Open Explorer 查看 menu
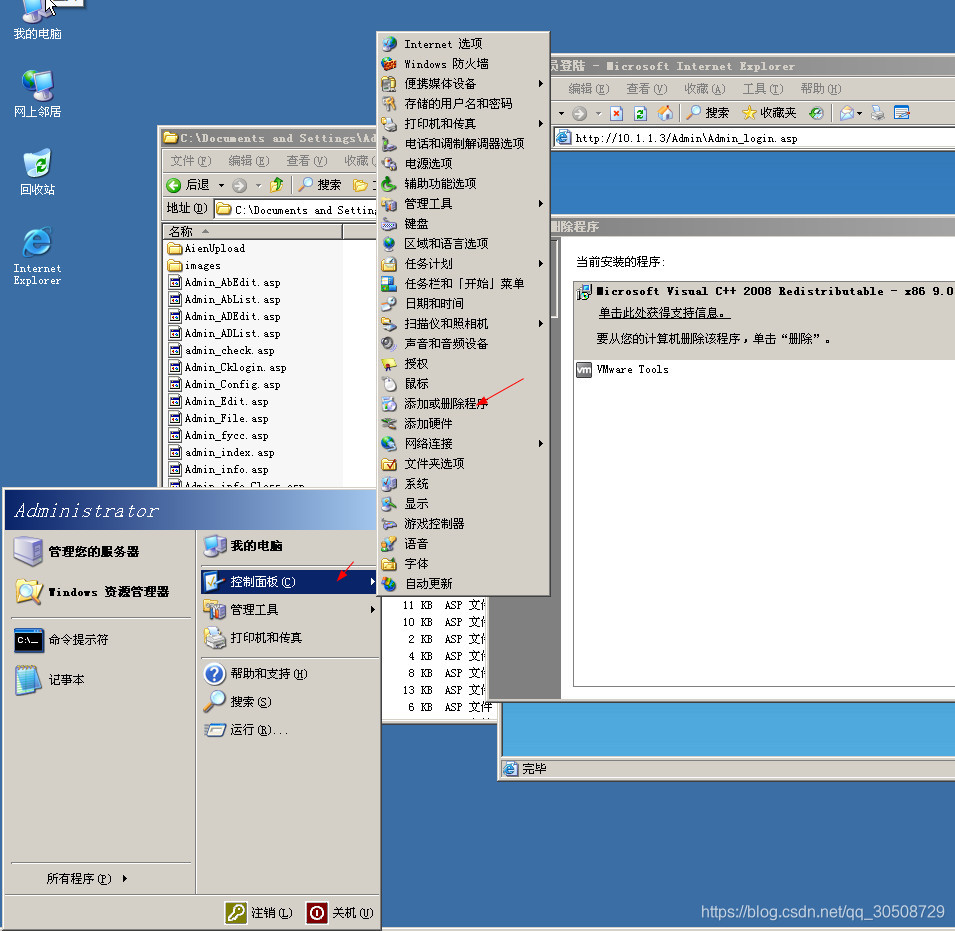This screenshot has height=931, width=955. tap(306, 160)
